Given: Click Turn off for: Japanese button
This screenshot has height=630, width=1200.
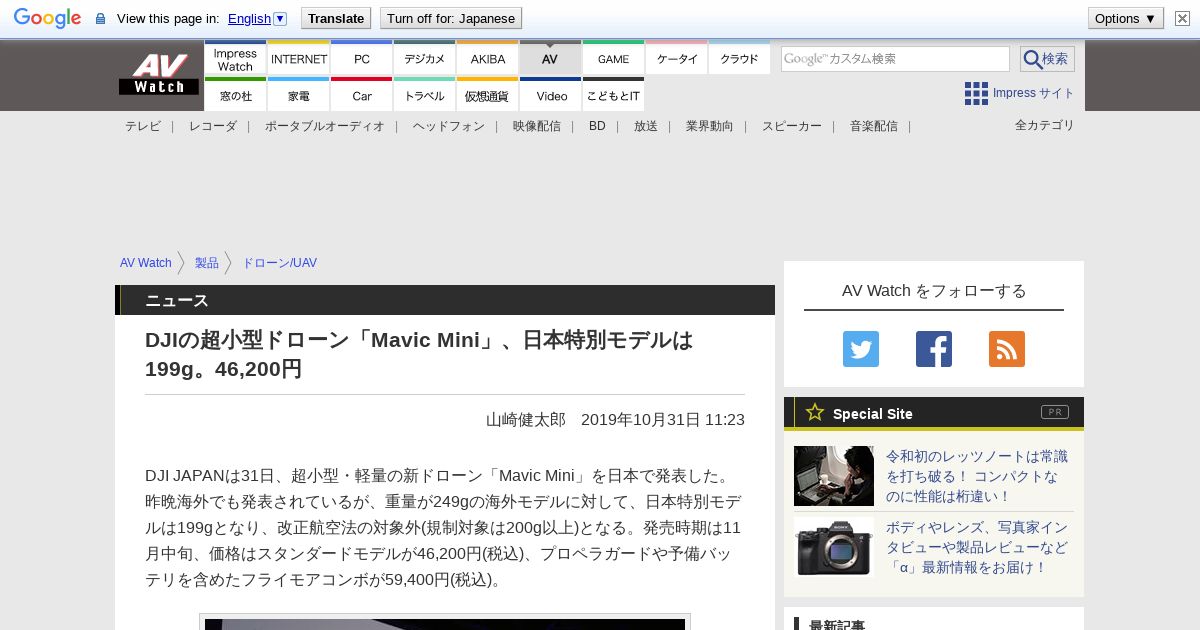Looking at the screenshot, I should click(451, 18).
